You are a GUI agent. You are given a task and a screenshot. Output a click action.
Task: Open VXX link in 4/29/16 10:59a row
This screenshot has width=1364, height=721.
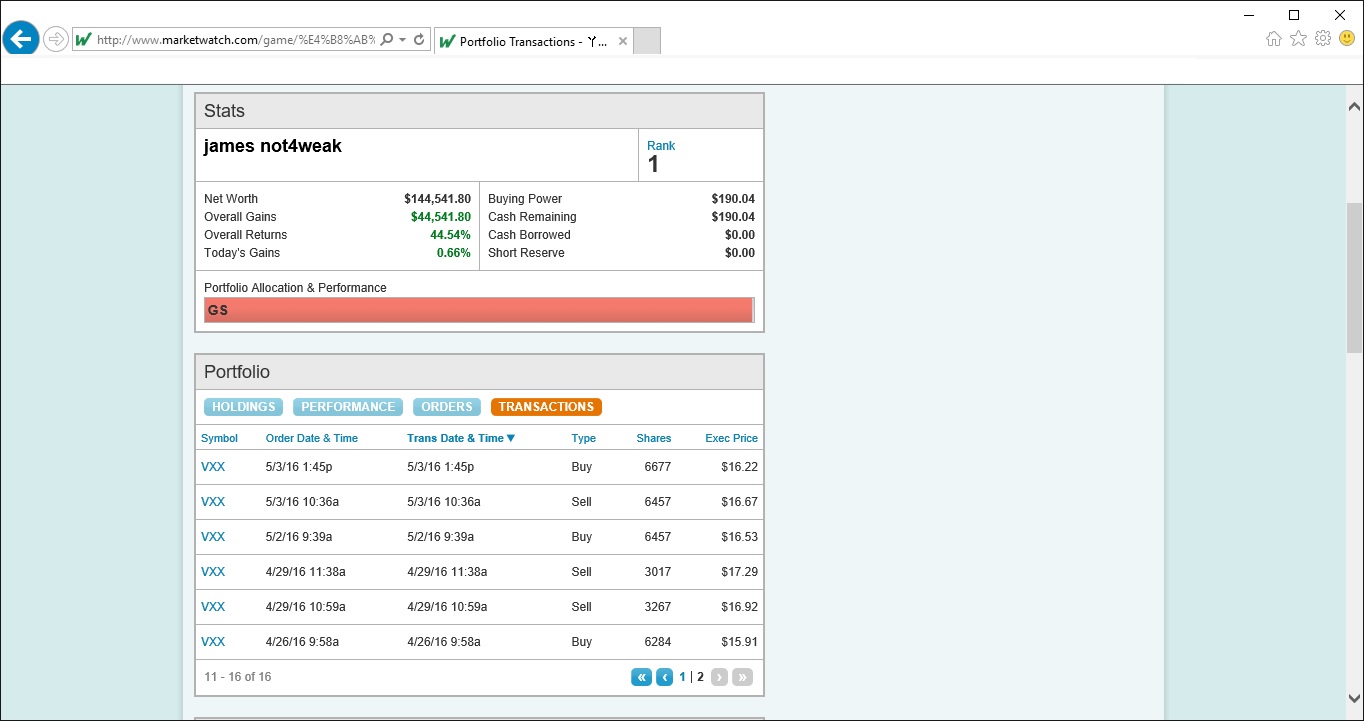[x=213, y=607]
